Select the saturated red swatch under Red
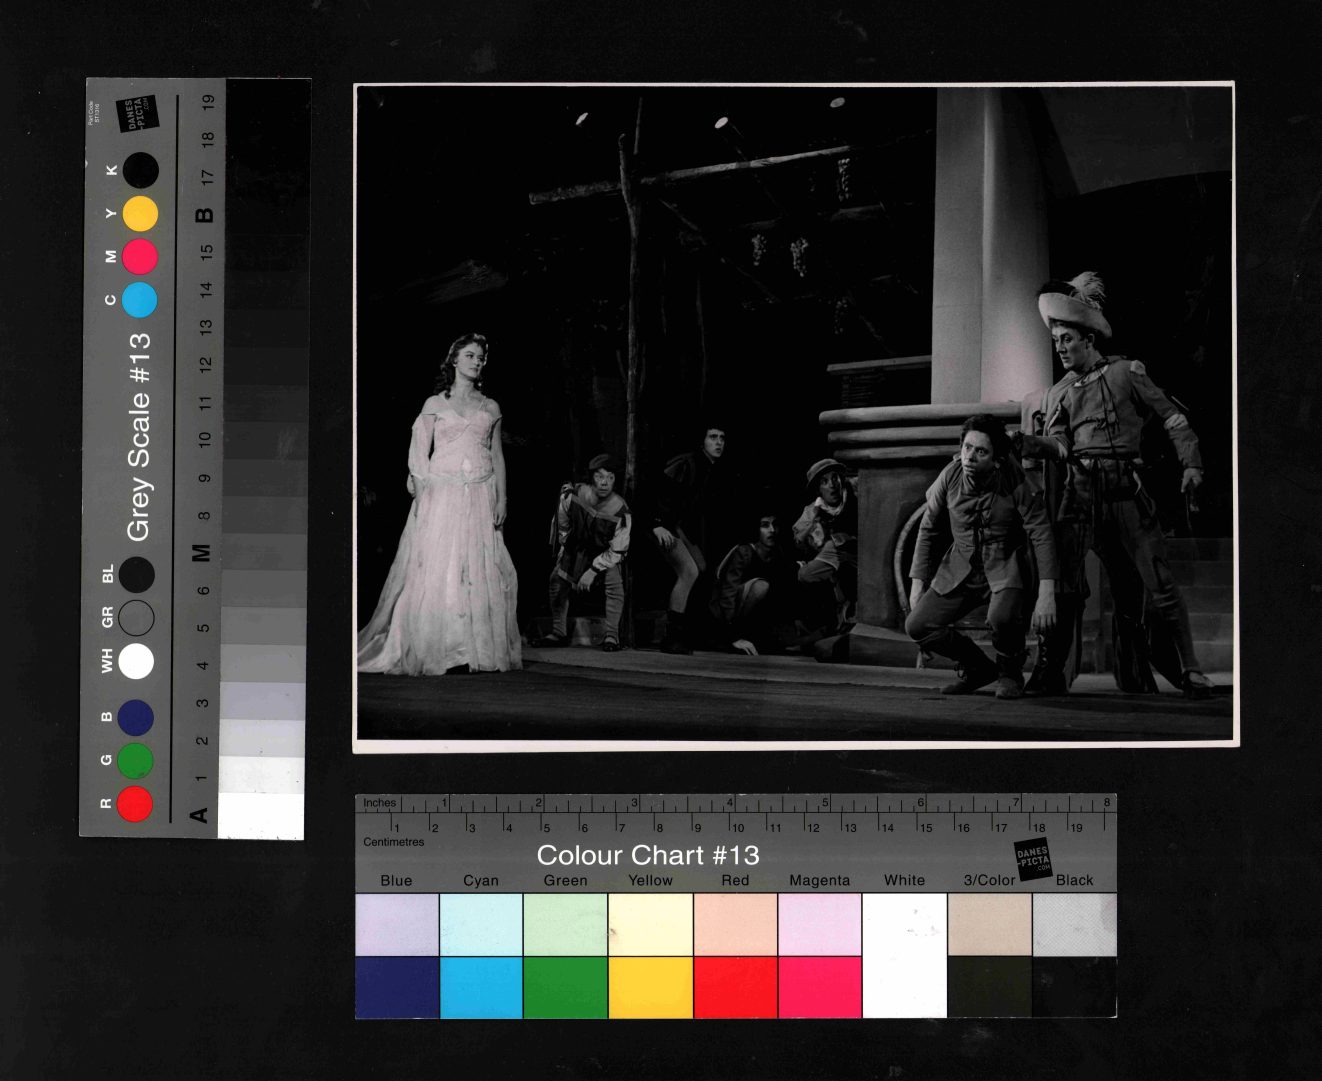Screen dimensions: 1322x1081 tap(735, 987)
